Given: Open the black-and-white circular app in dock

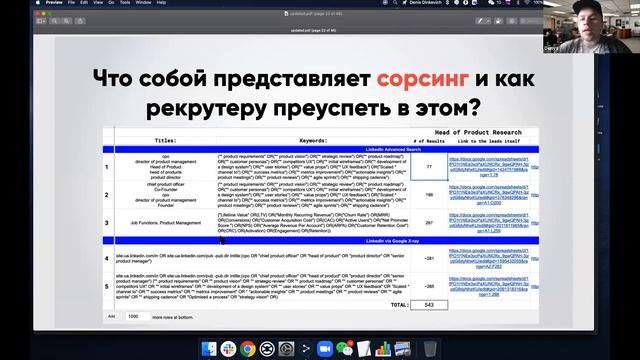Looking at the screenshot, I should tap(267, 349).
